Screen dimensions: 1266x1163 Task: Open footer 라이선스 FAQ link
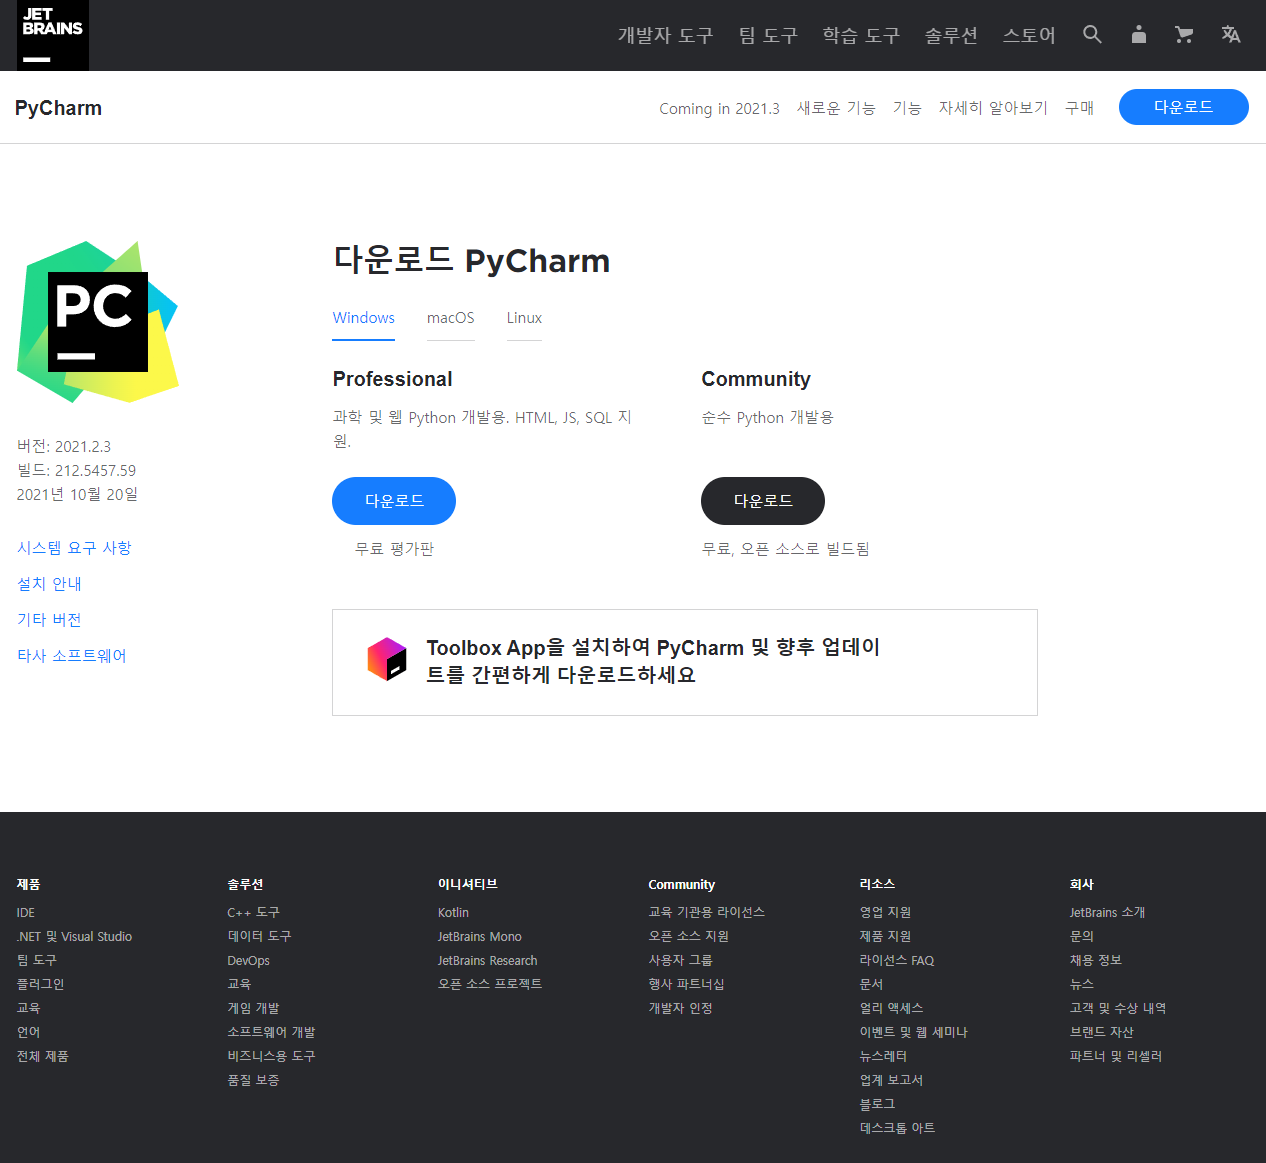(x=897, y=961)
